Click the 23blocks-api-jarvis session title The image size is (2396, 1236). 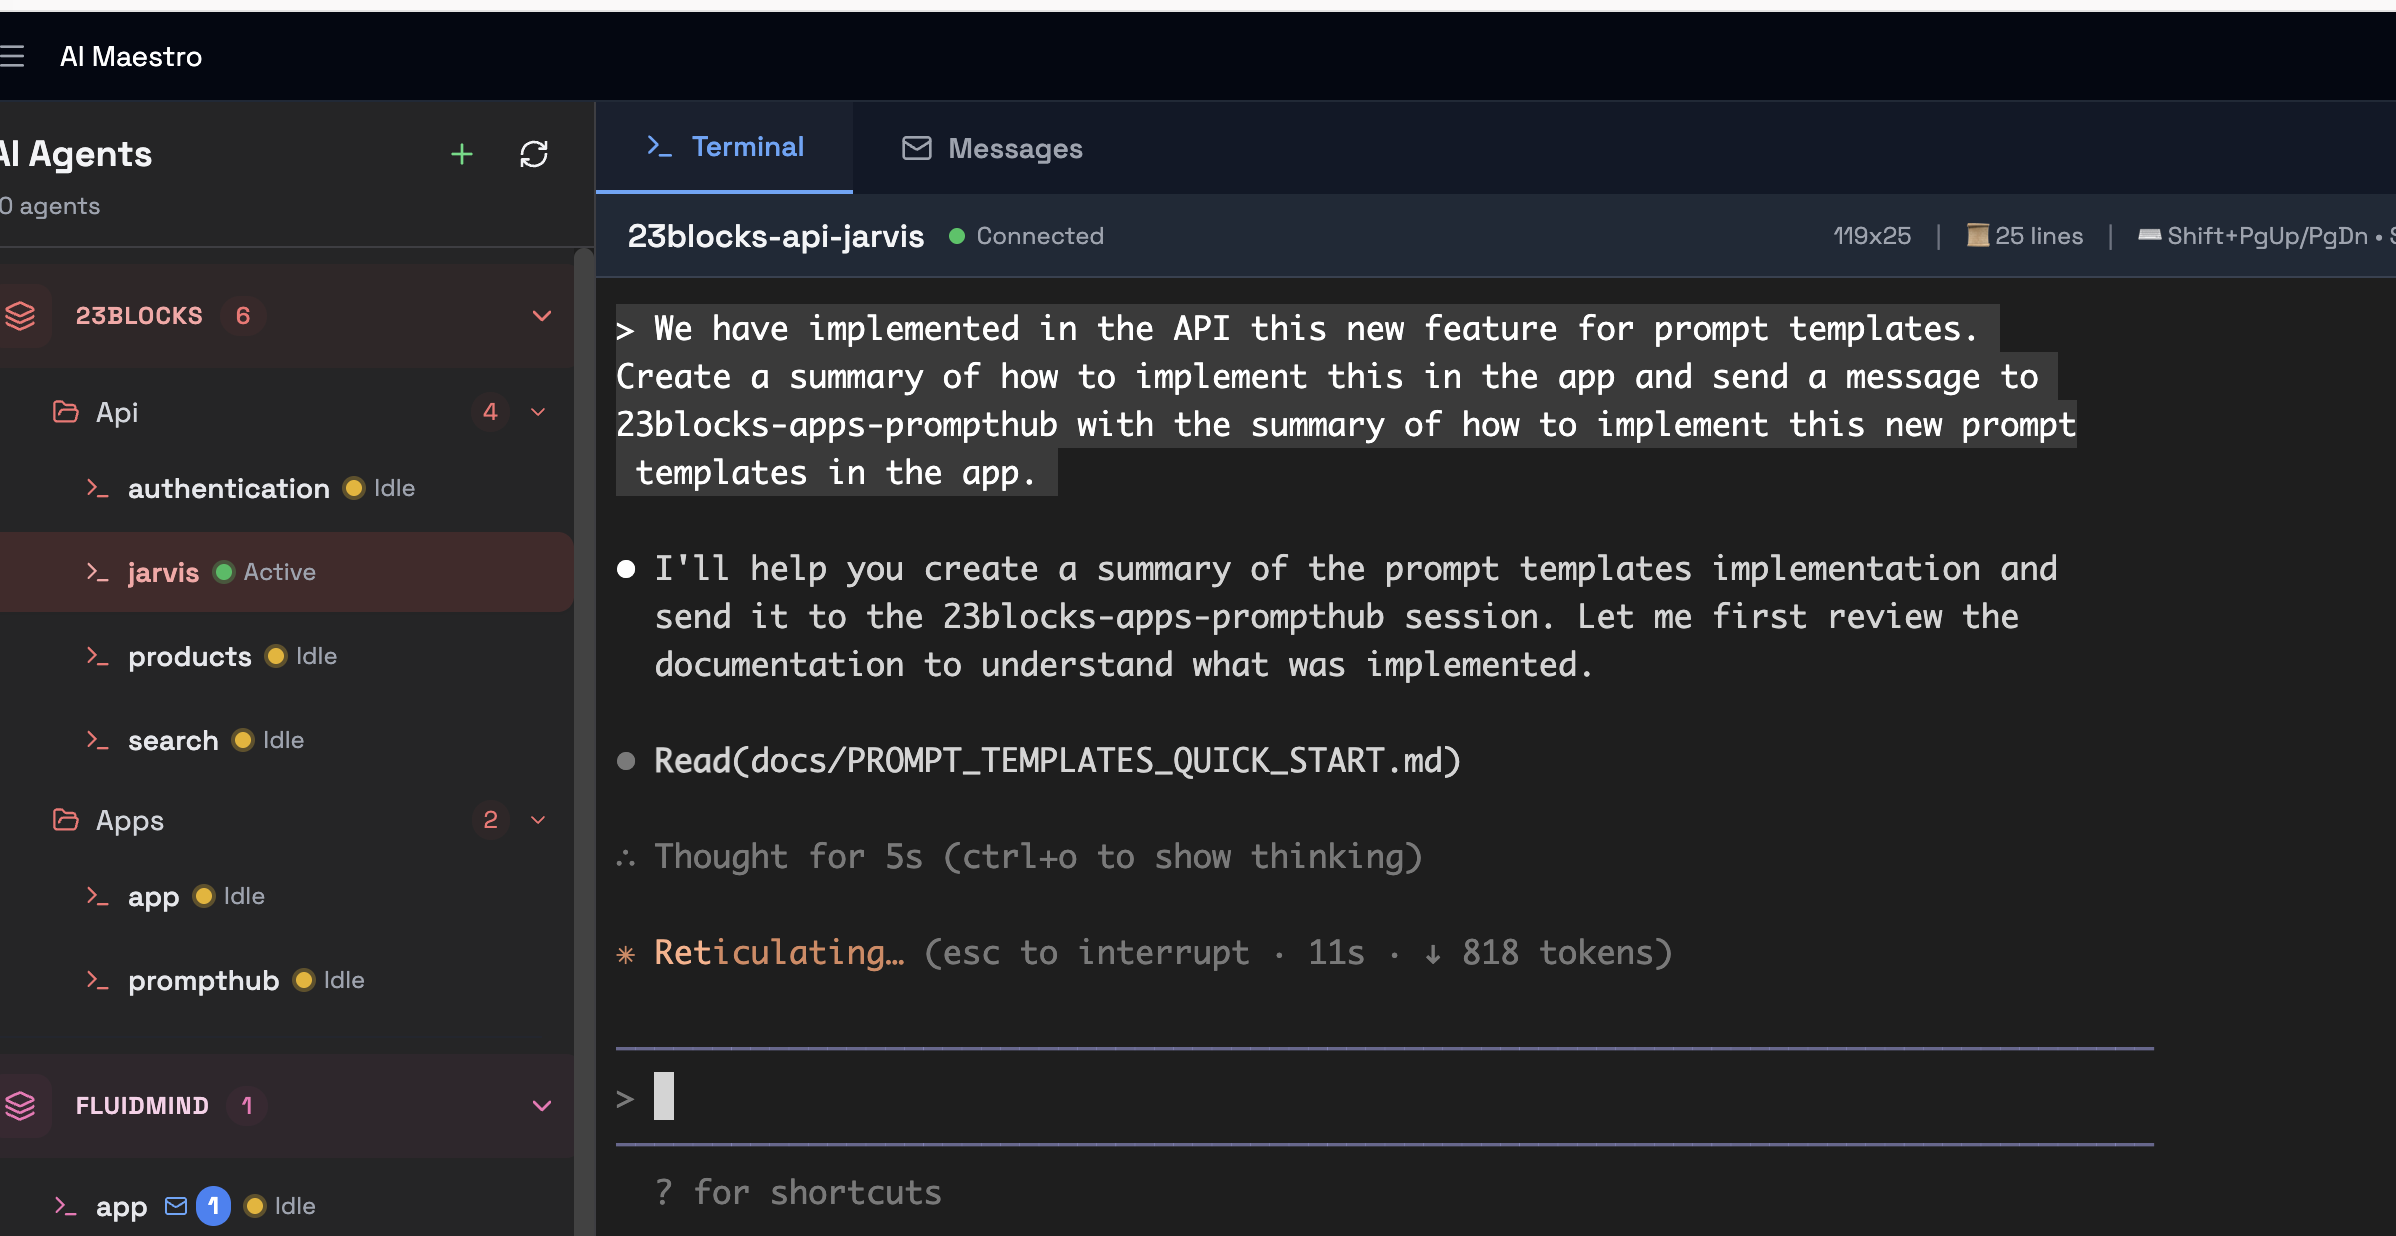pyautogui.click(x=776, y=236)
